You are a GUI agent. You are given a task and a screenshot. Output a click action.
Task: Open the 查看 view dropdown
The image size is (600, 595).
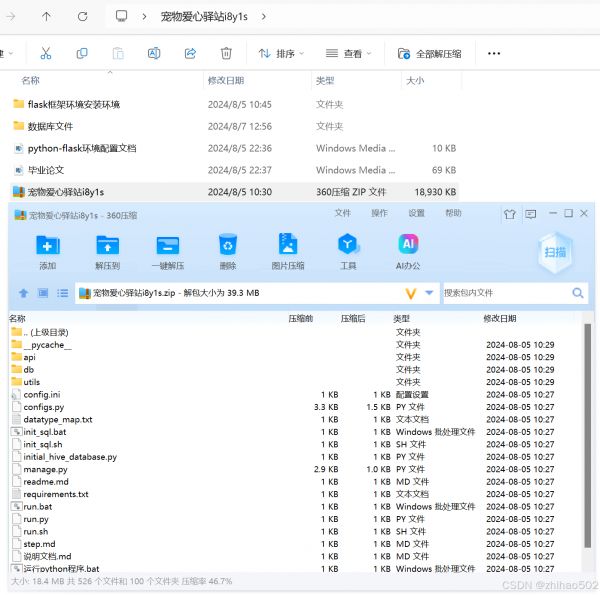pos(348,54)
